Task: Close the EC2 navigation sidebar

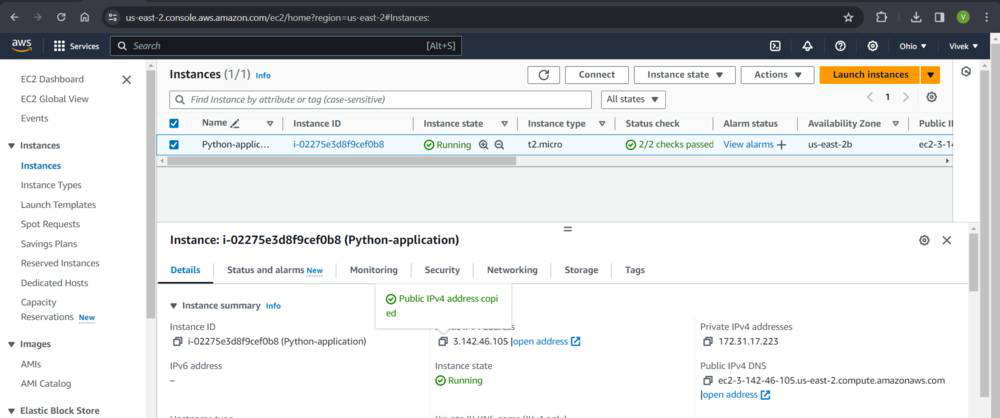Action: point(126,80)
